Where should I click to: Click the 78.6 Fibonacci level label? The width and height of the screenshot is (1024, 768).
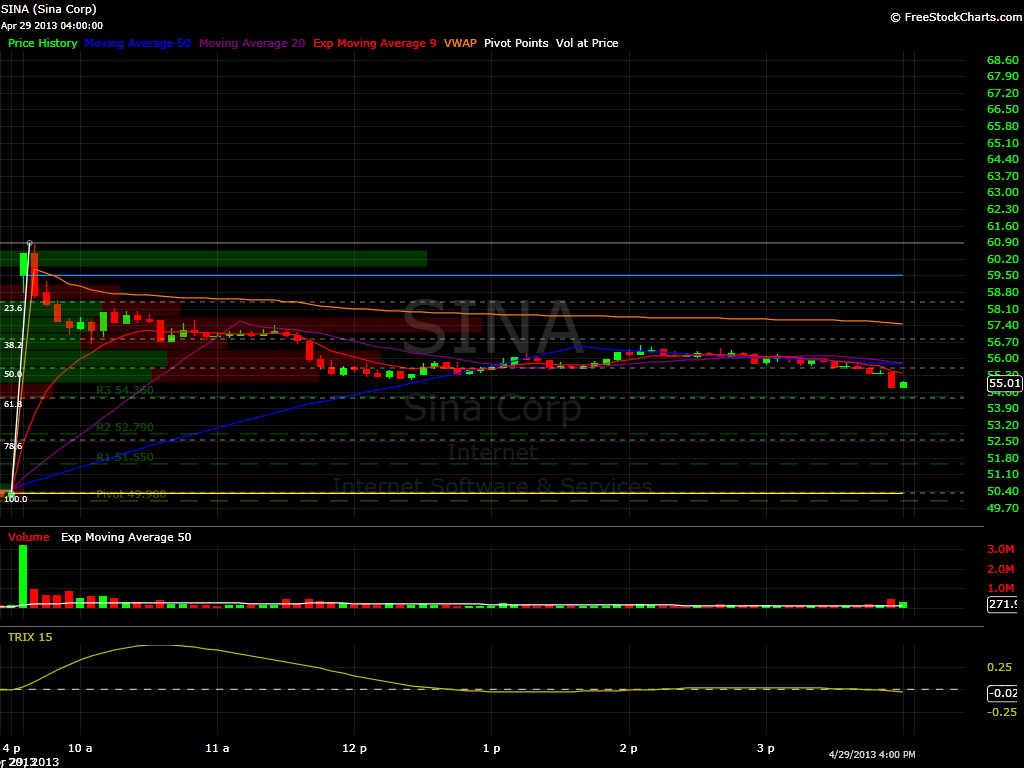click(x=12, y=446)
